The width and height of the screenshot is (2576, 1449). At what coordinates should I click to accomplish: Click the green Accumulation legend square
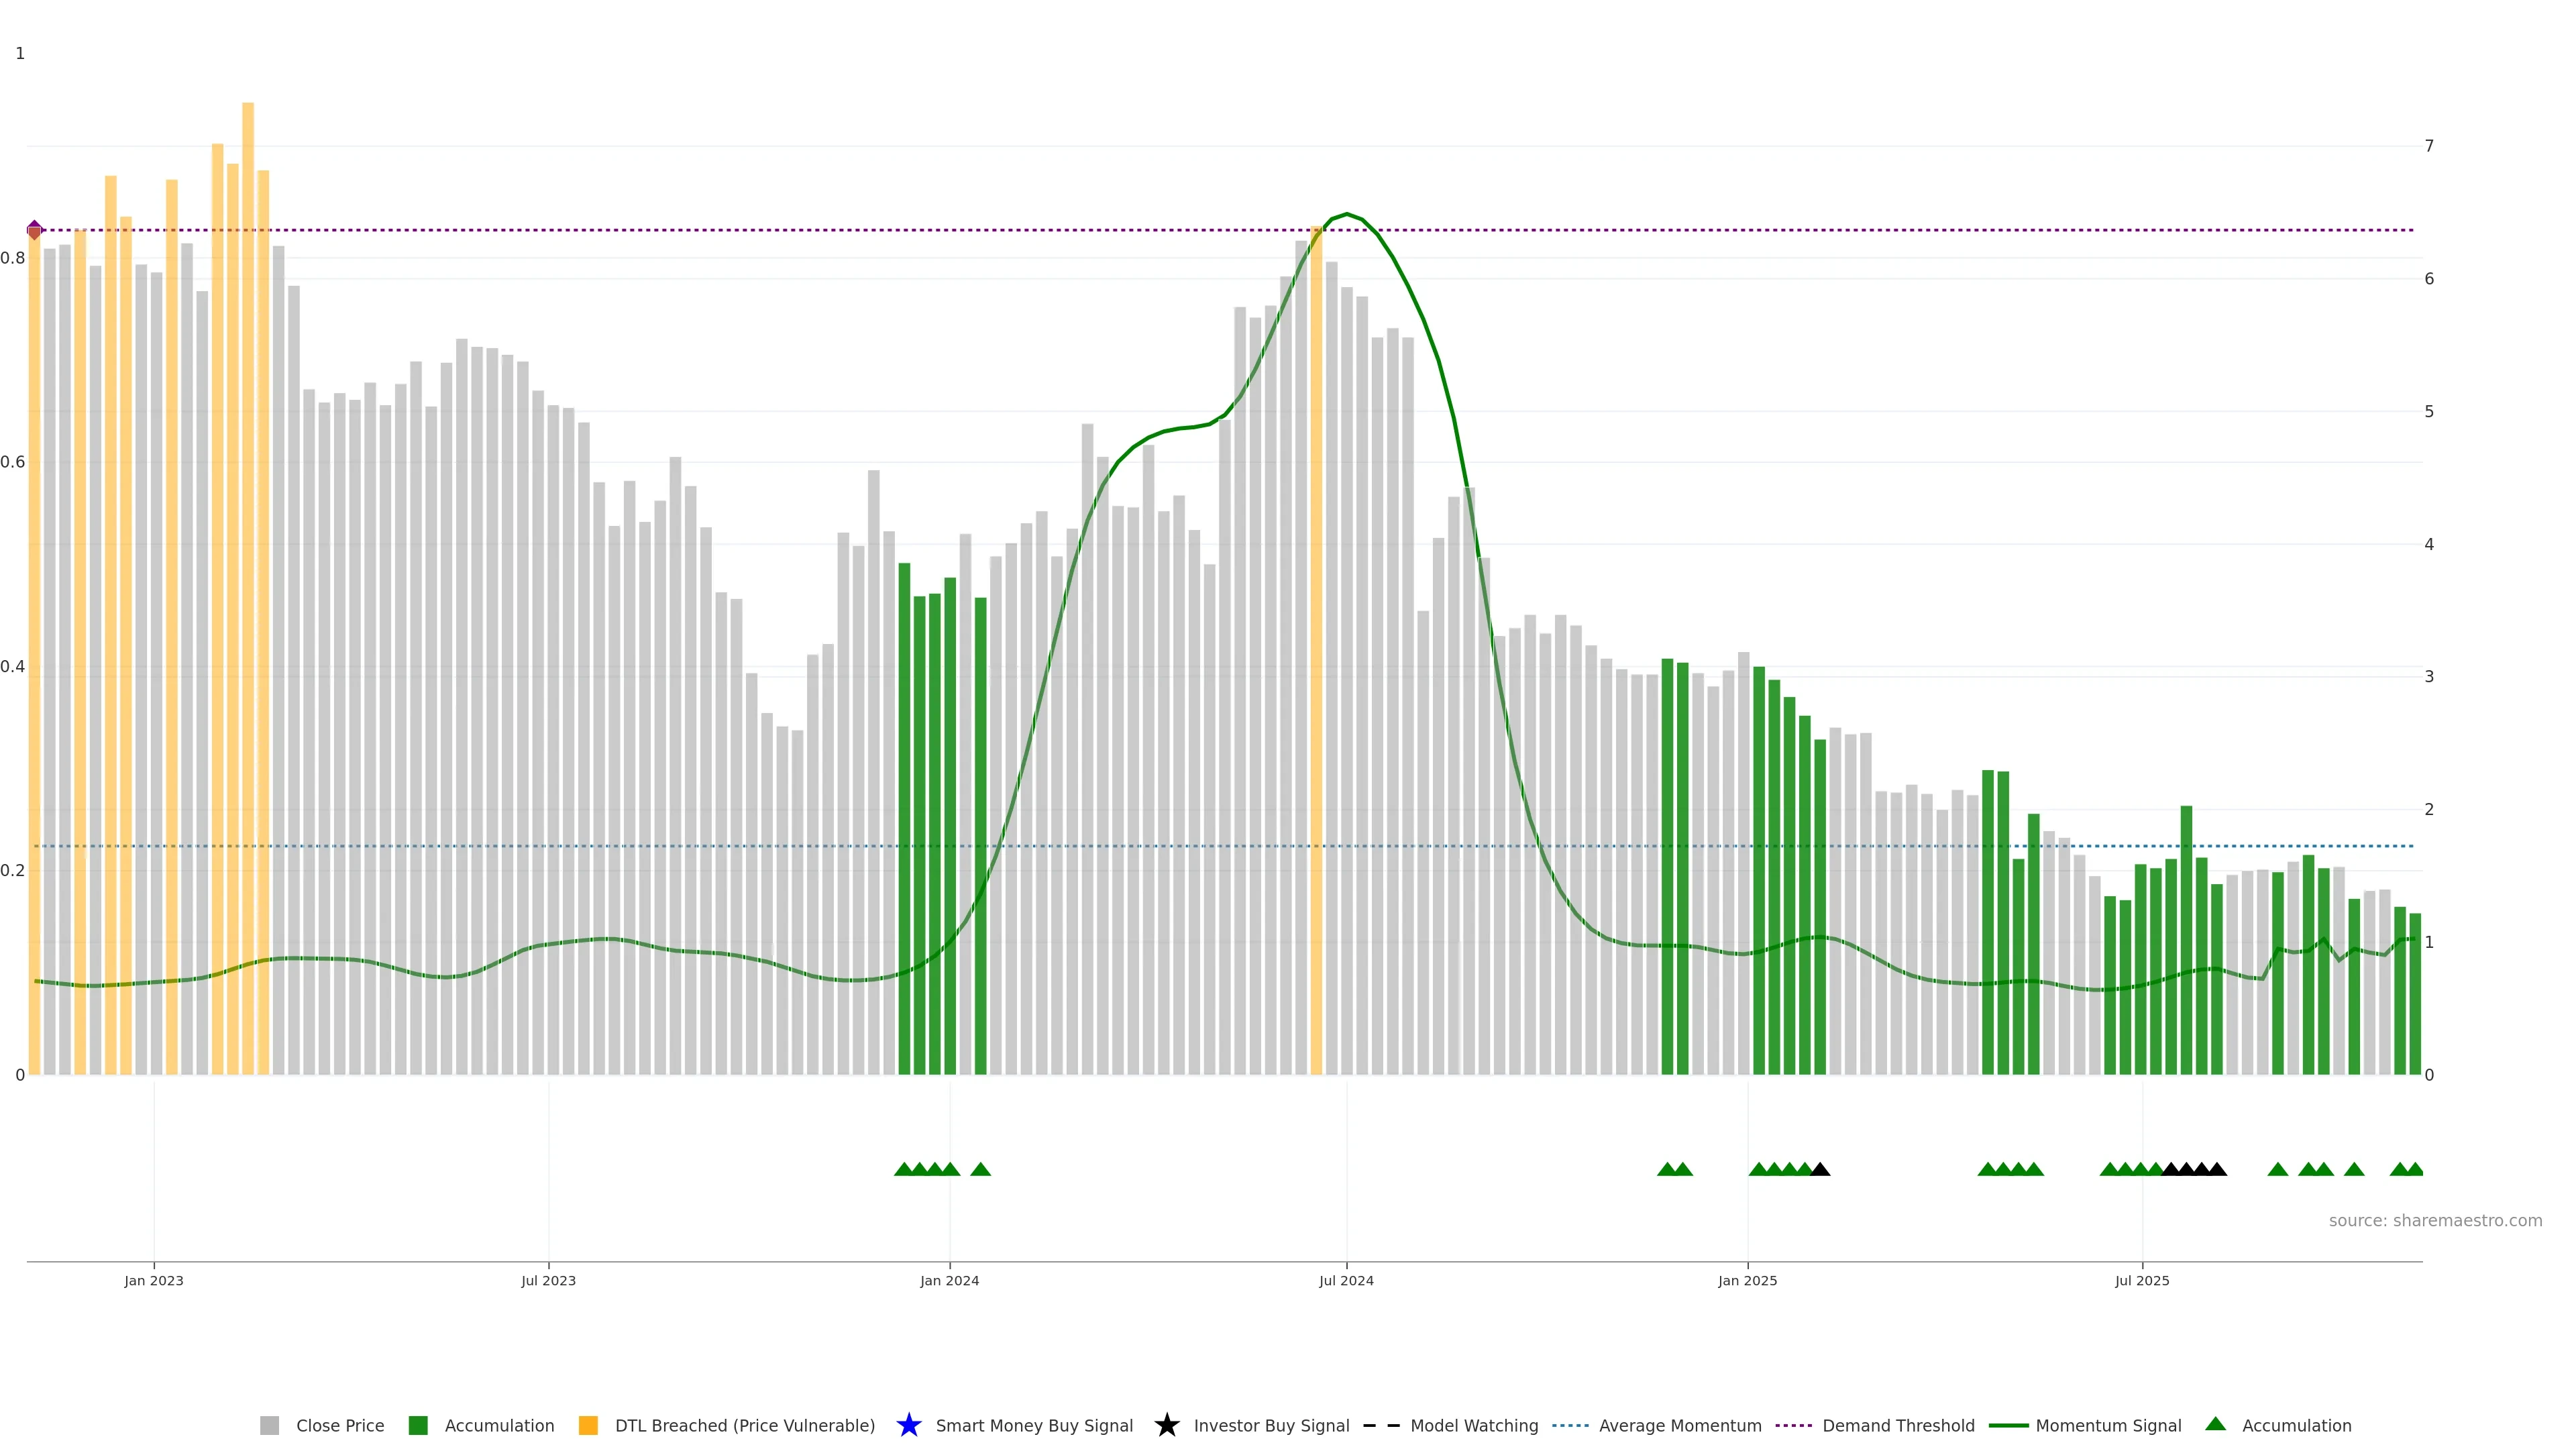418,1425
